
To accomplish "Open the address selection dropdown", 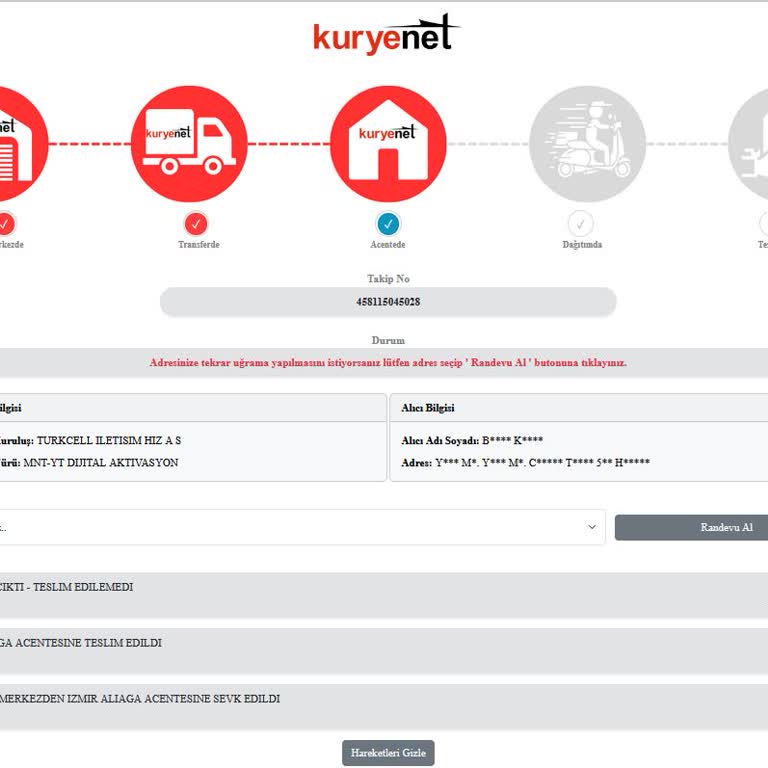I will click(x=302, y=527).
